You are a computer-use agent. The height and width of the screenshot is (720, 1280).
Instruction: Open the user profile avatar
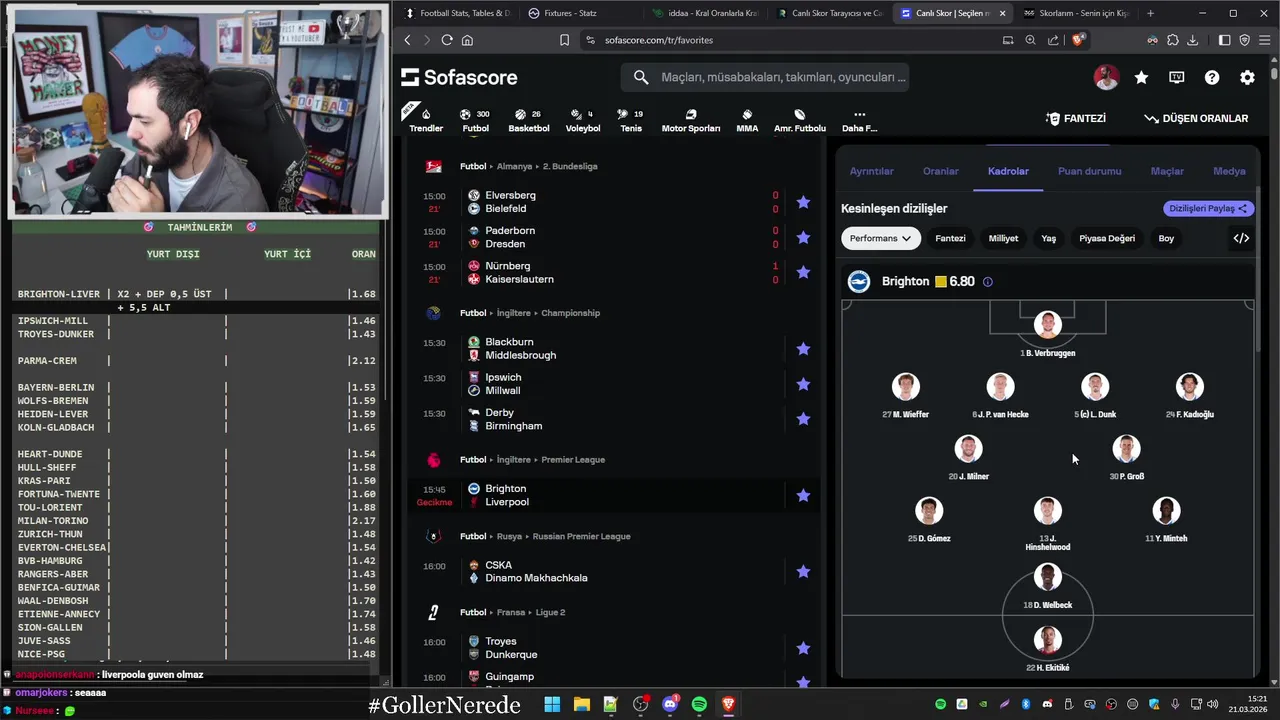[1106, 77]
